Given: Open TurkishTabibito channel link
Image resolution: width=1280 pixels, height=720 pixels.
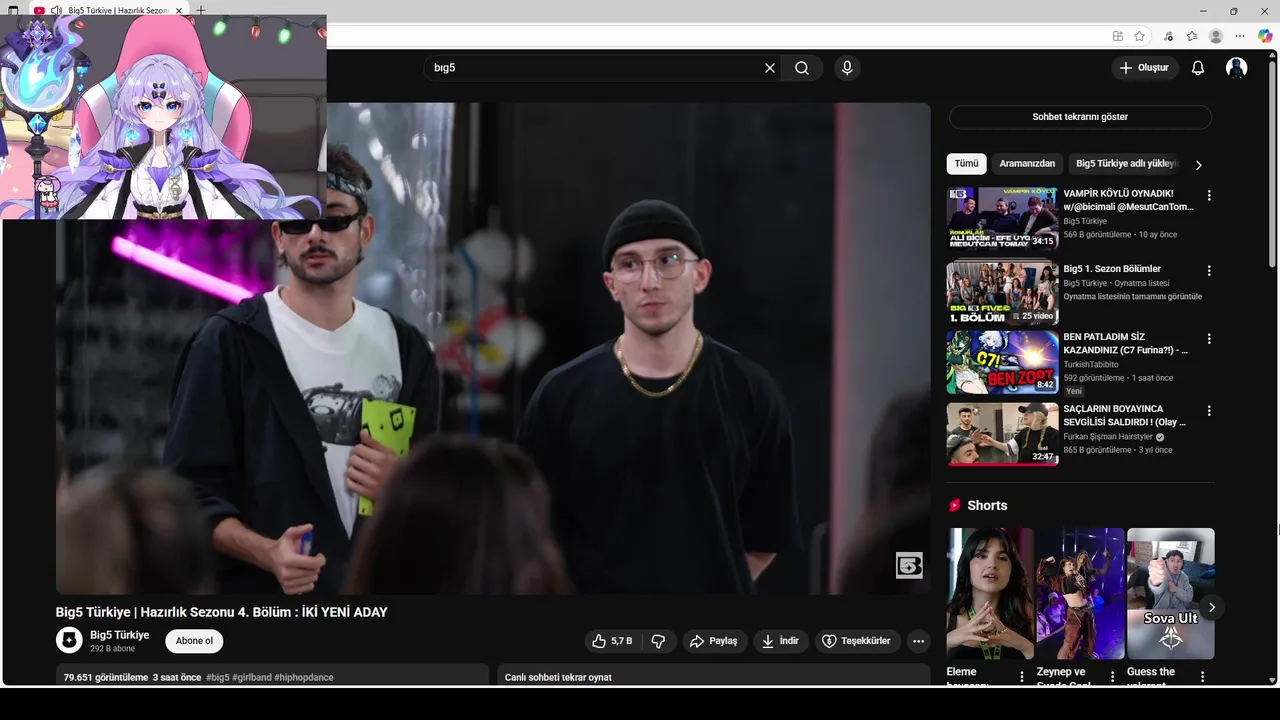Looking at the screenshot, I should coord(1091,365).
